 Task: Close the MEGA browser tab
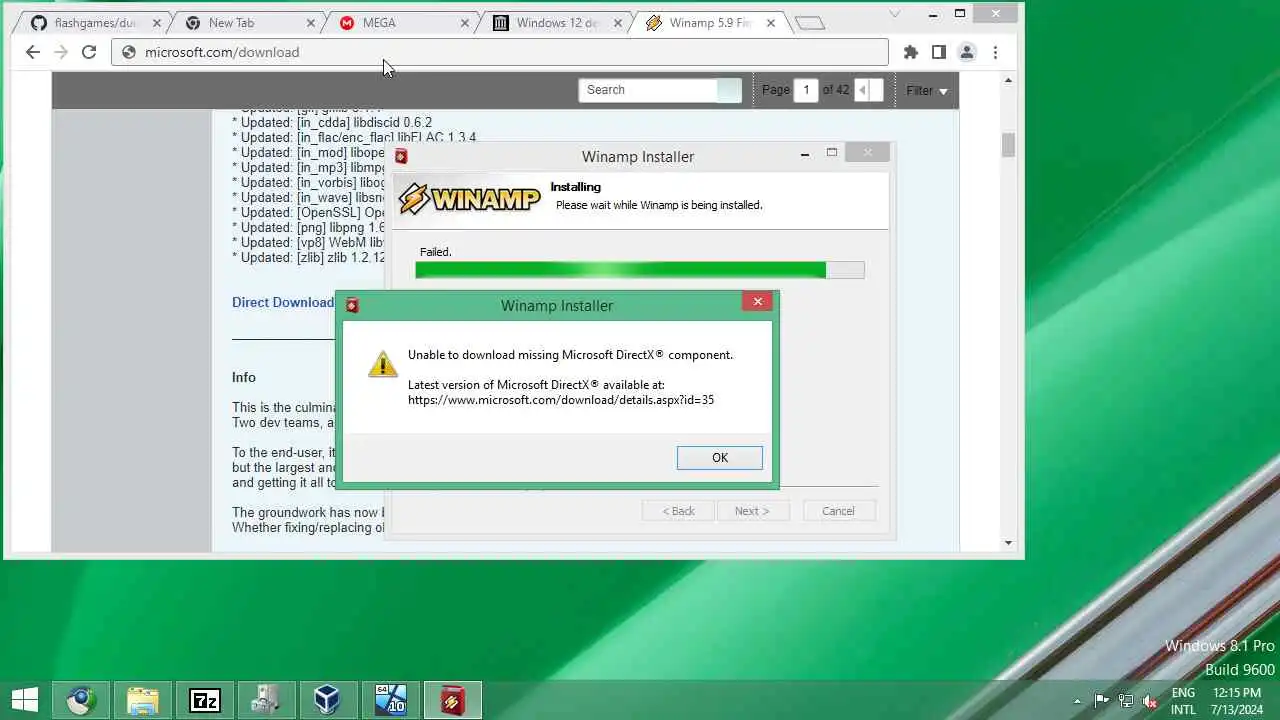pos(465,23)
